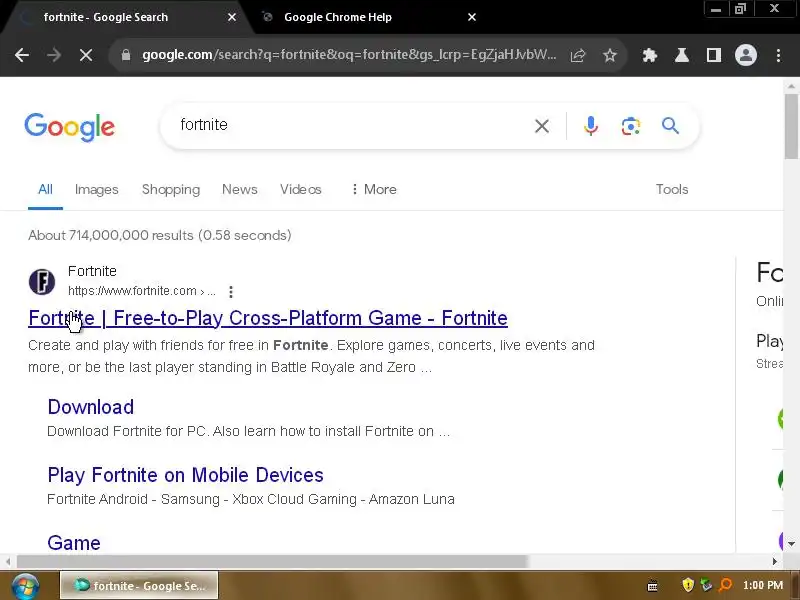Viewport: 800px width, 600px height.
Task: Click About 714,000,000 results text
Action: 160,235
